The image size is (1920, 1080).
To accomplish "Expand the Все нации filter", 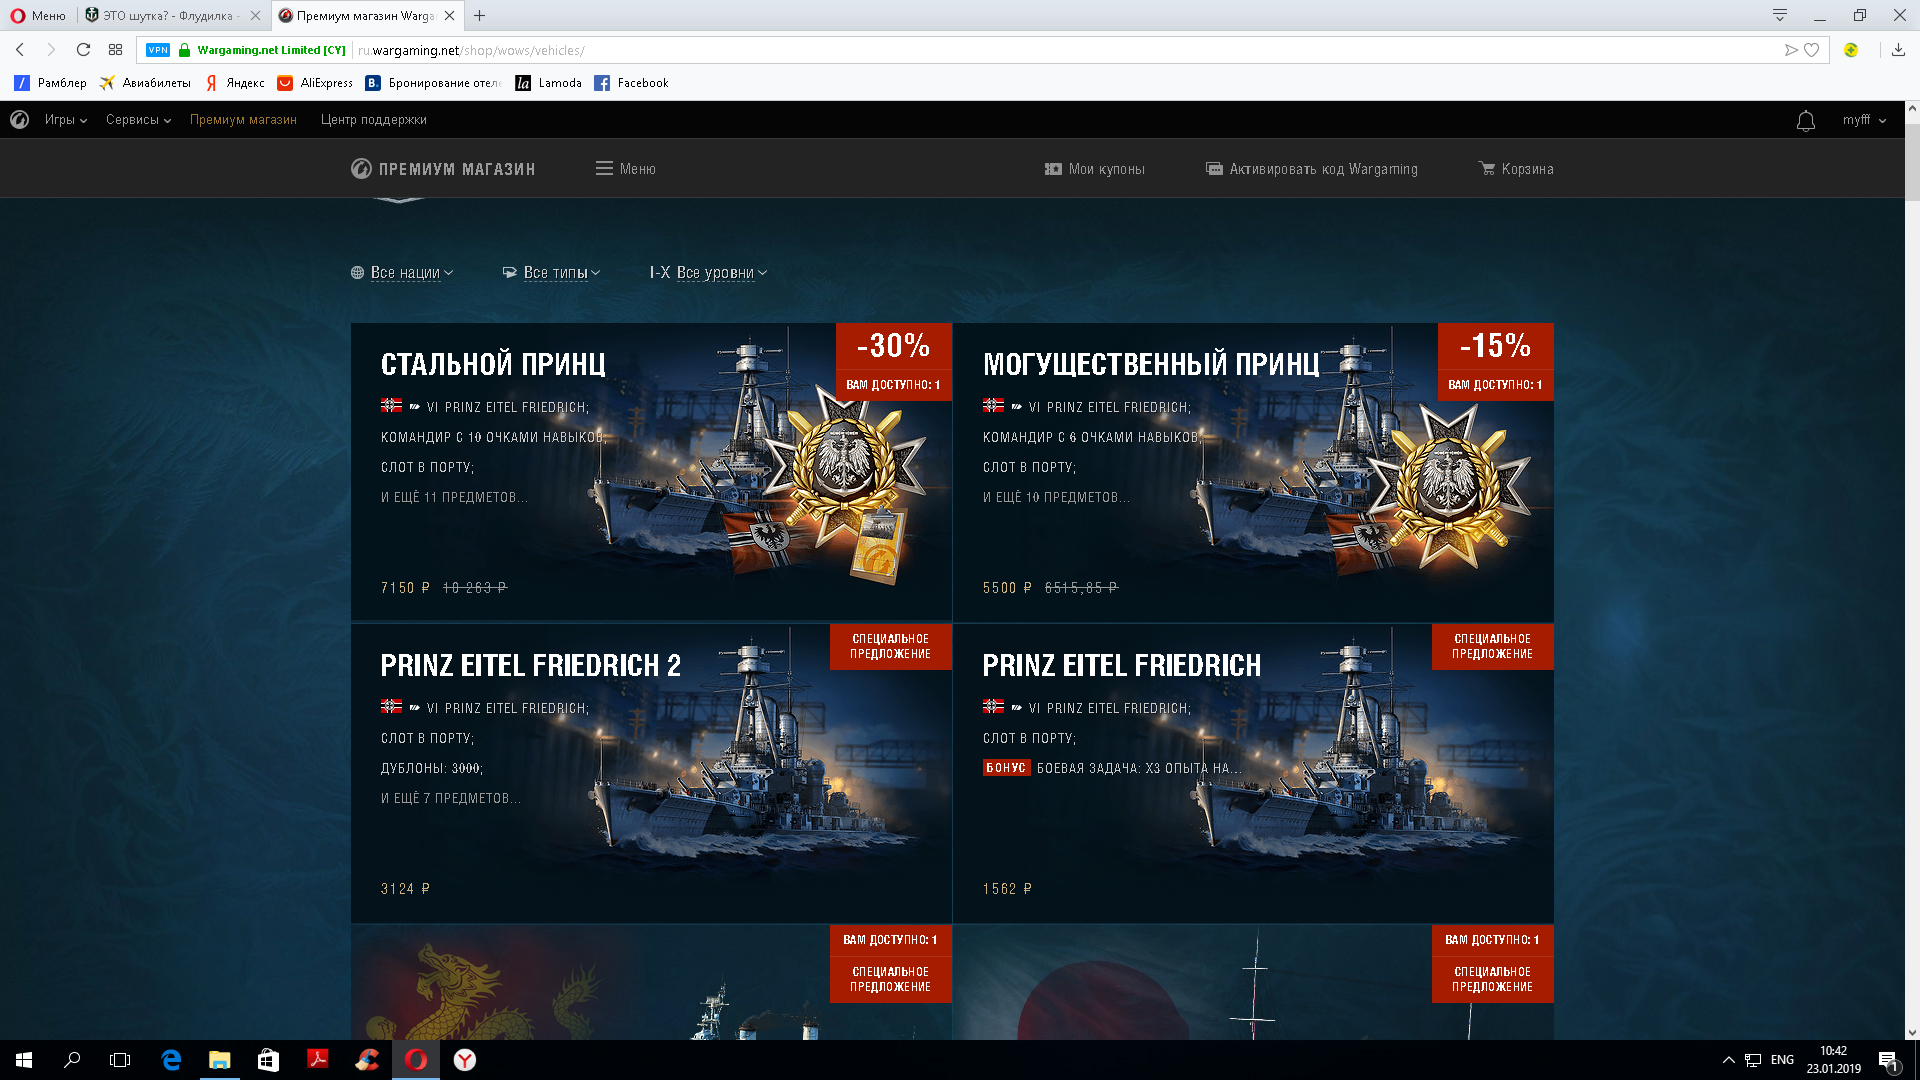I will pos(402,273).
